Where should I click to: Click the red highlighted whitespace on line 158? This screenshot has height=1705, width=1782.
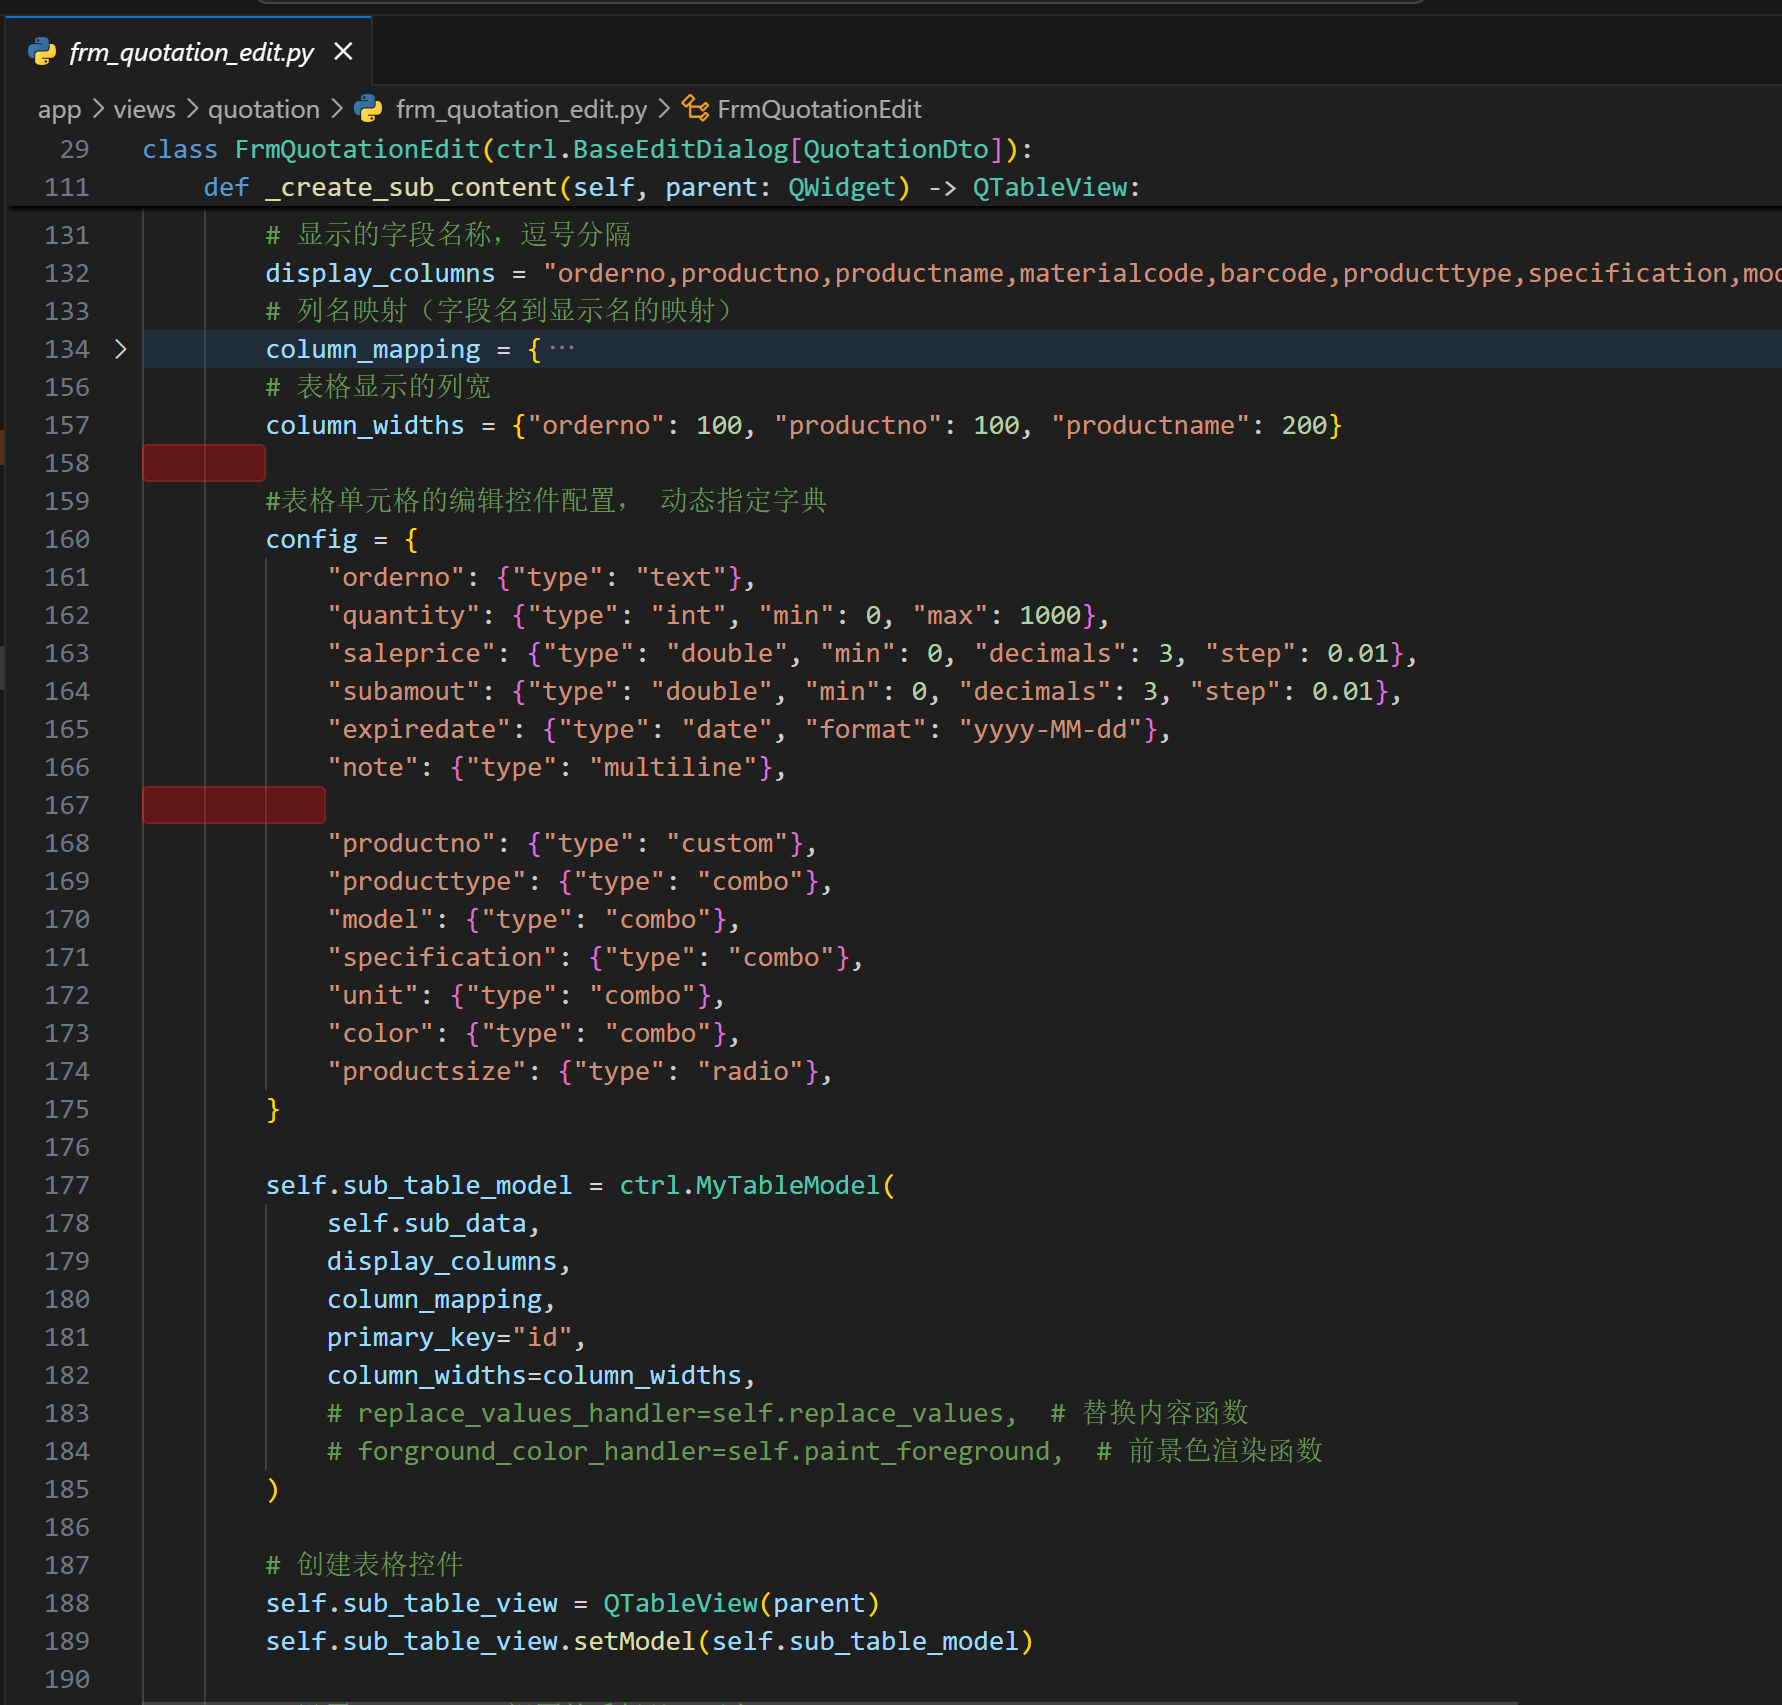204,463
